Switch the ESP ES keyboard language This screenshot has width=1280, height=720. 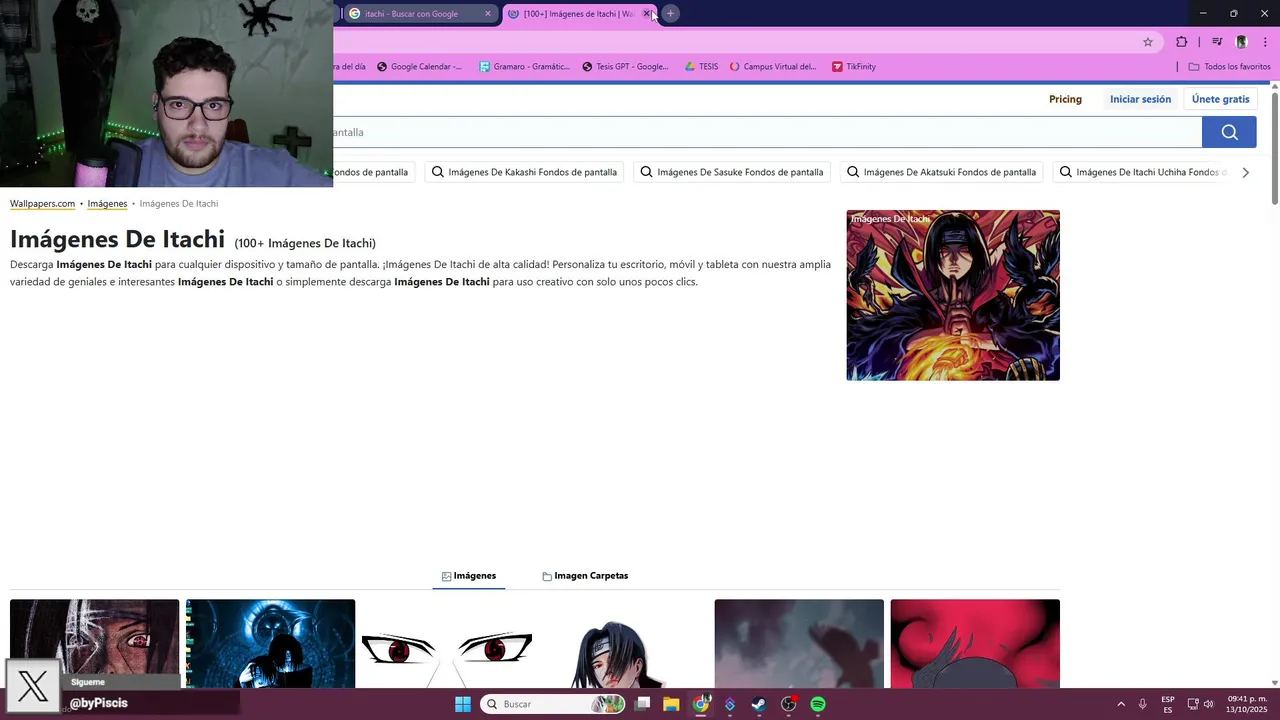(x=1168, y=704)
